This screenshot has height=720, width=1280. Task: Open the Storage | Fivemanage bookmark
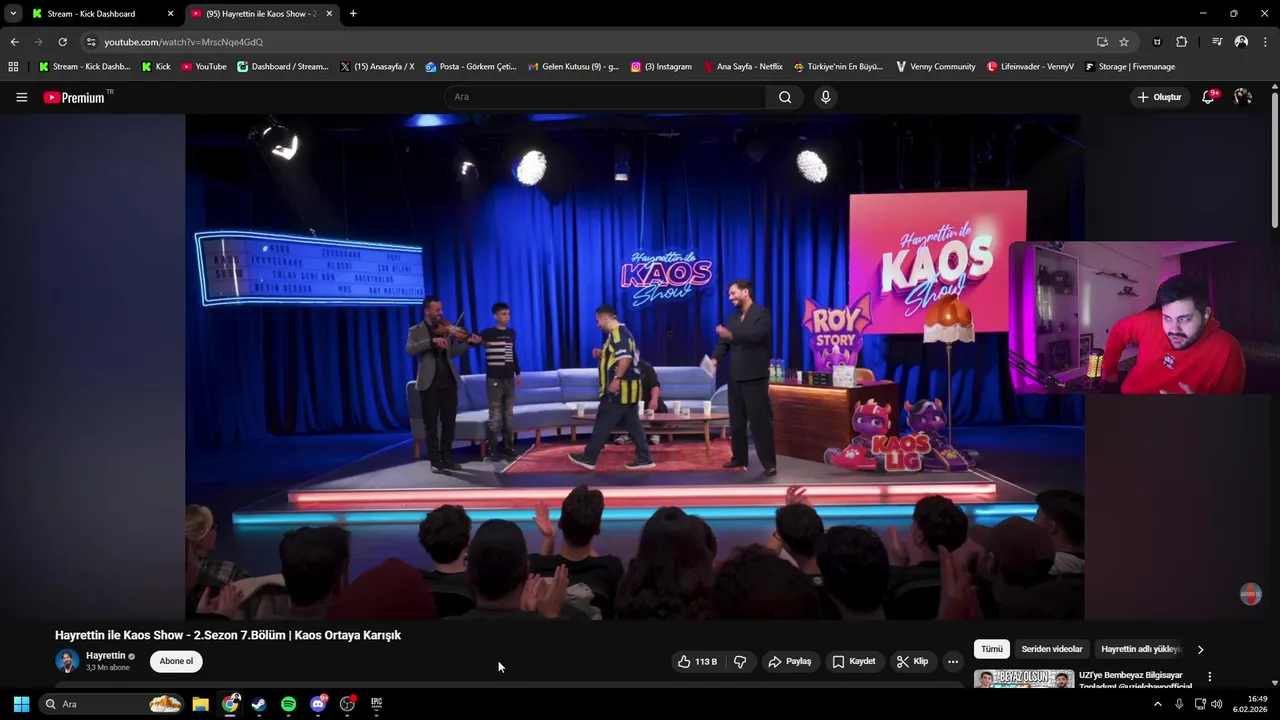click(x=1130, y=67)
